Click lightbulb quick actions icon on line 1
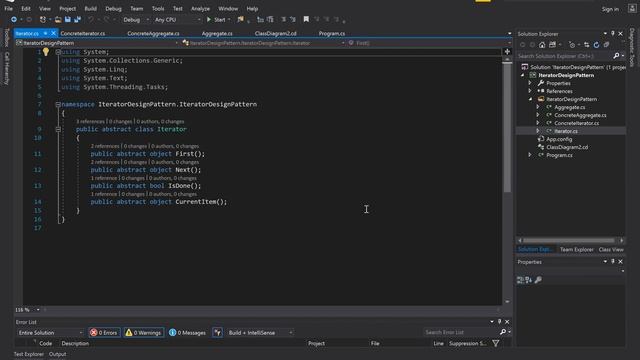The image size is (640, 360). 46,51
